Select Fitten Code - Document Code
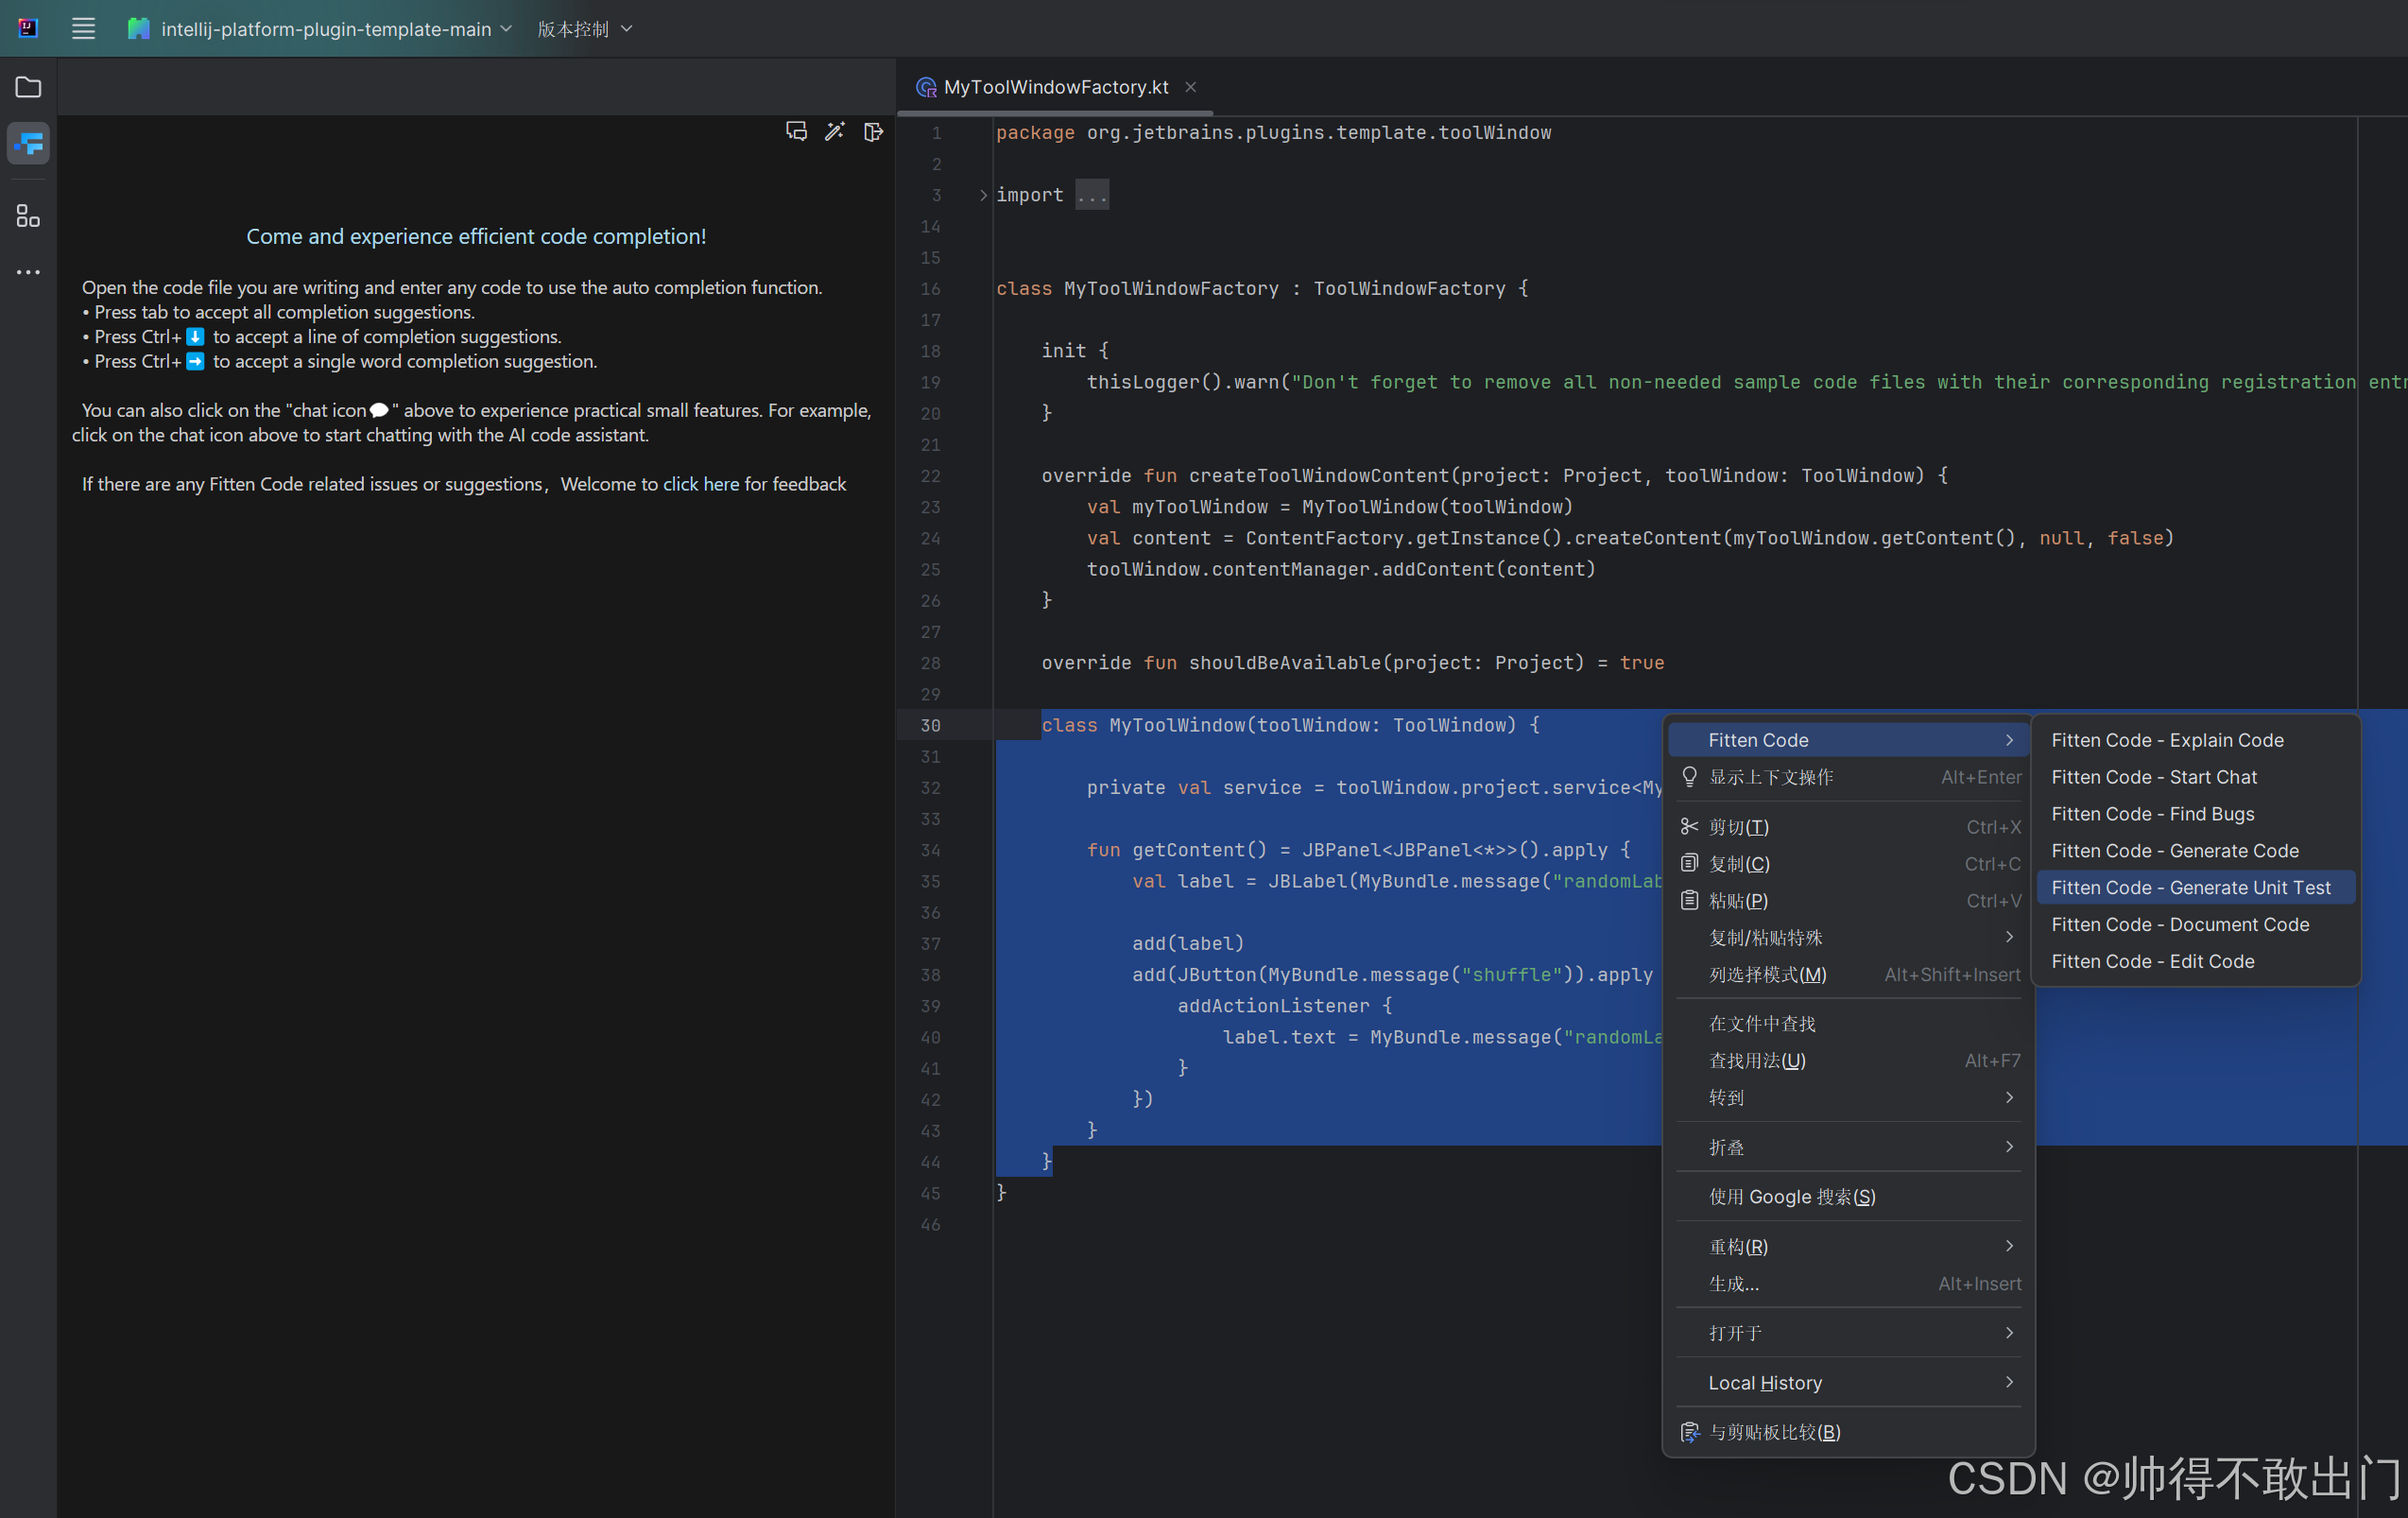 coord(2196,925)
